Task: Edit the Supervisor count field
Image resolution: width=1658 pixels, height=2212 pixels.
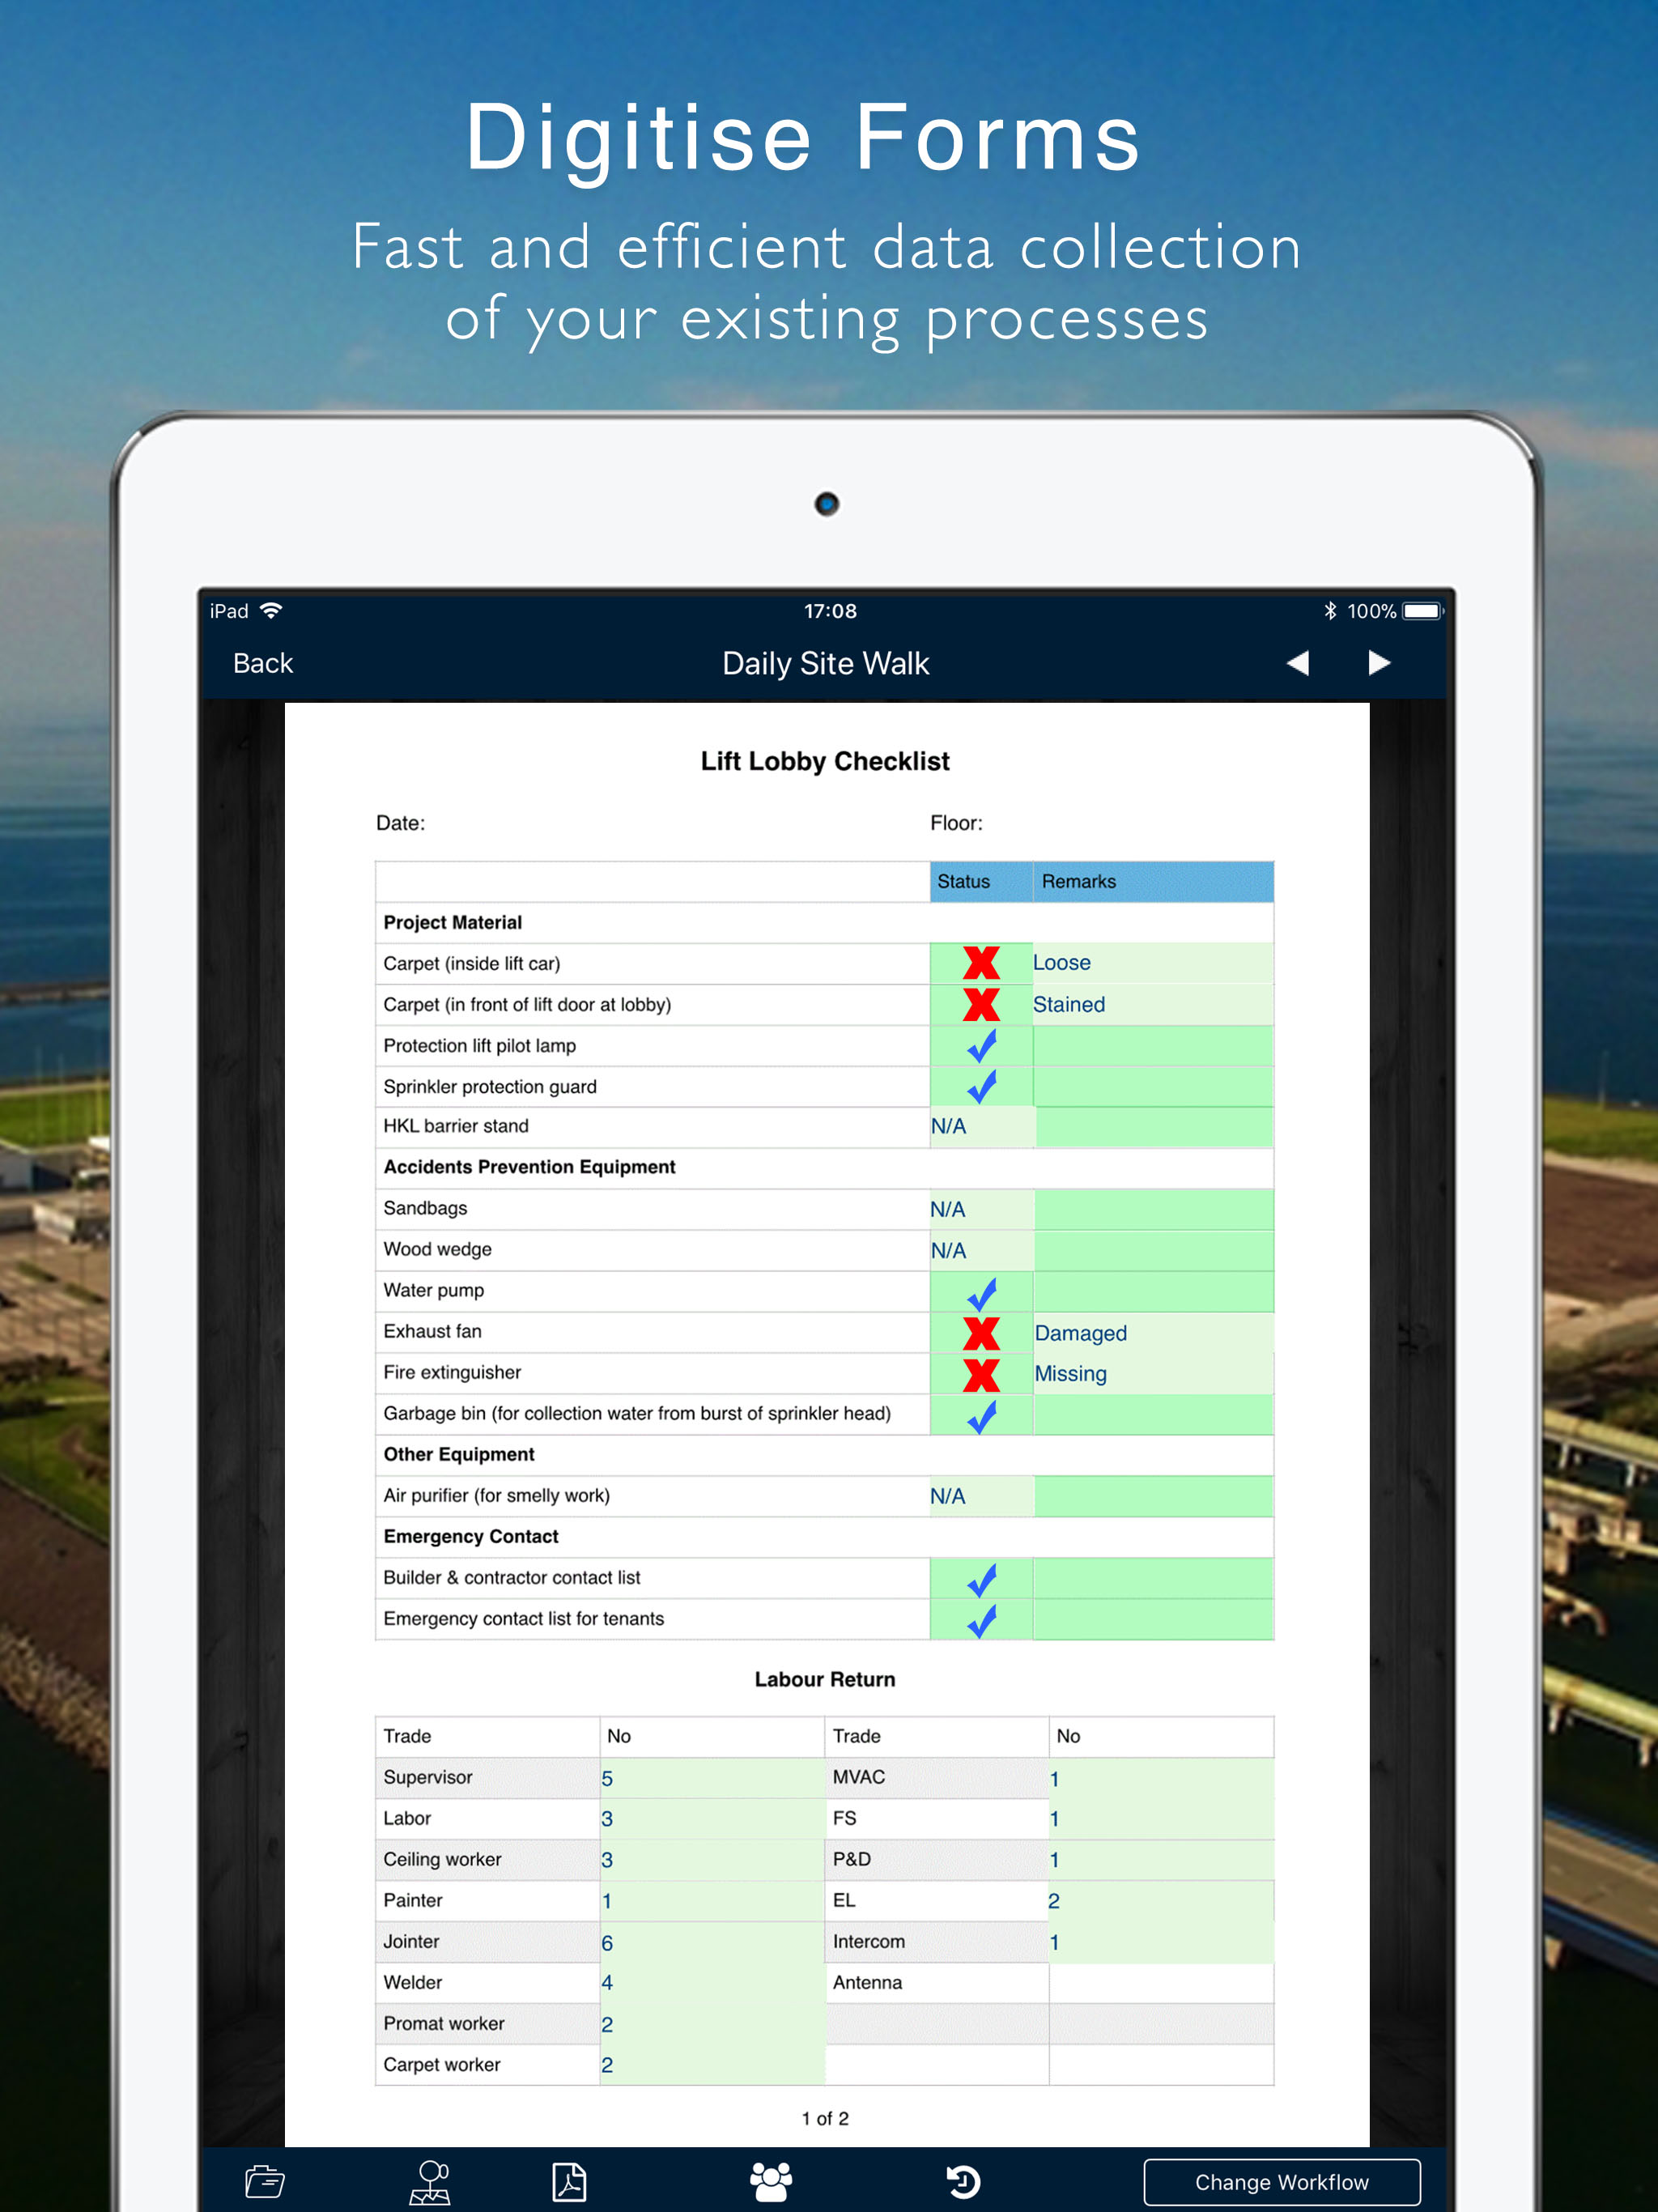Action: tap(712, 1779)
